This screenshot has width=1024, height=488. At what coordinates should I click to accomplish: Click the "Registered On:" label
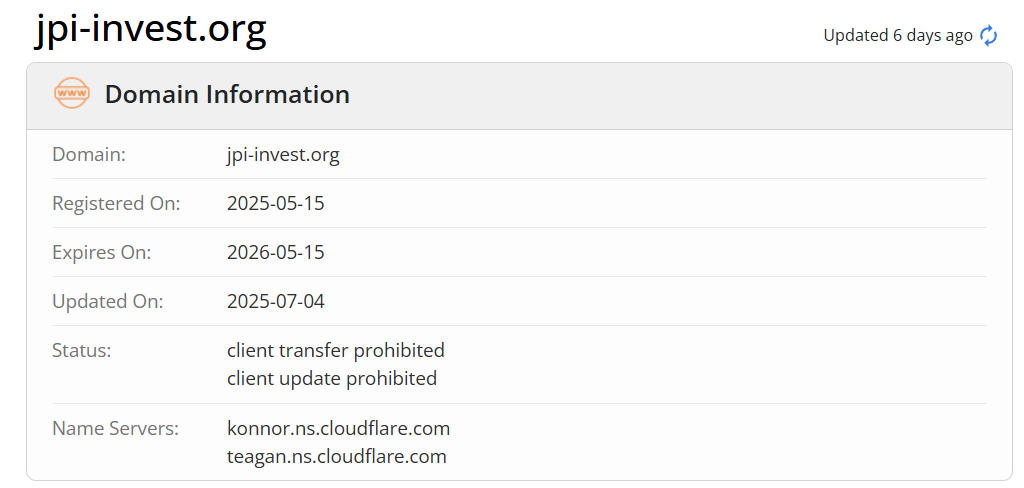[116, 204]
